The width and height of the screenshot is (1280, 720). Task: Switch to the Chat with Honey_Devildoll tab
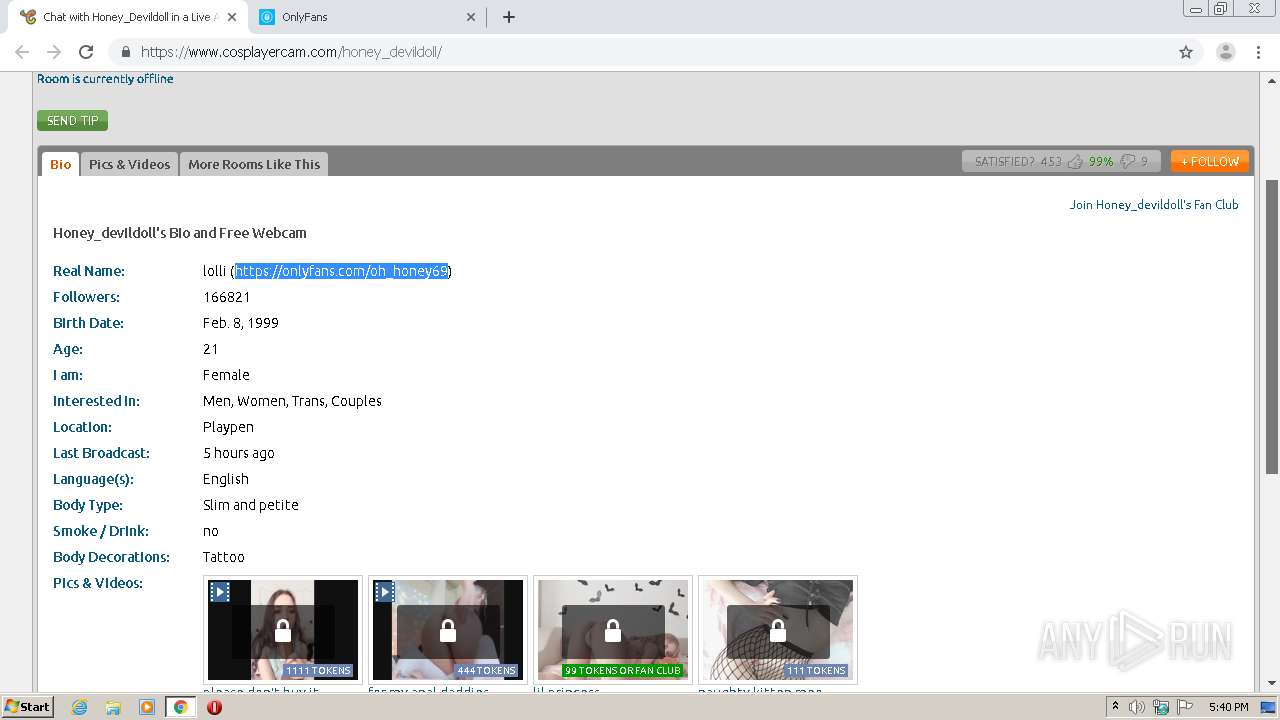click(128, 17)
